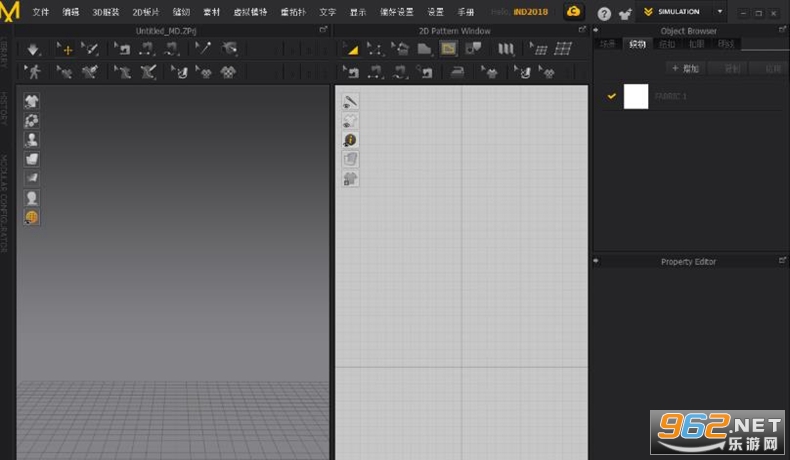Open the 虚拟模特 menu
The image size is (790, 460).
[x=250, y=12]
